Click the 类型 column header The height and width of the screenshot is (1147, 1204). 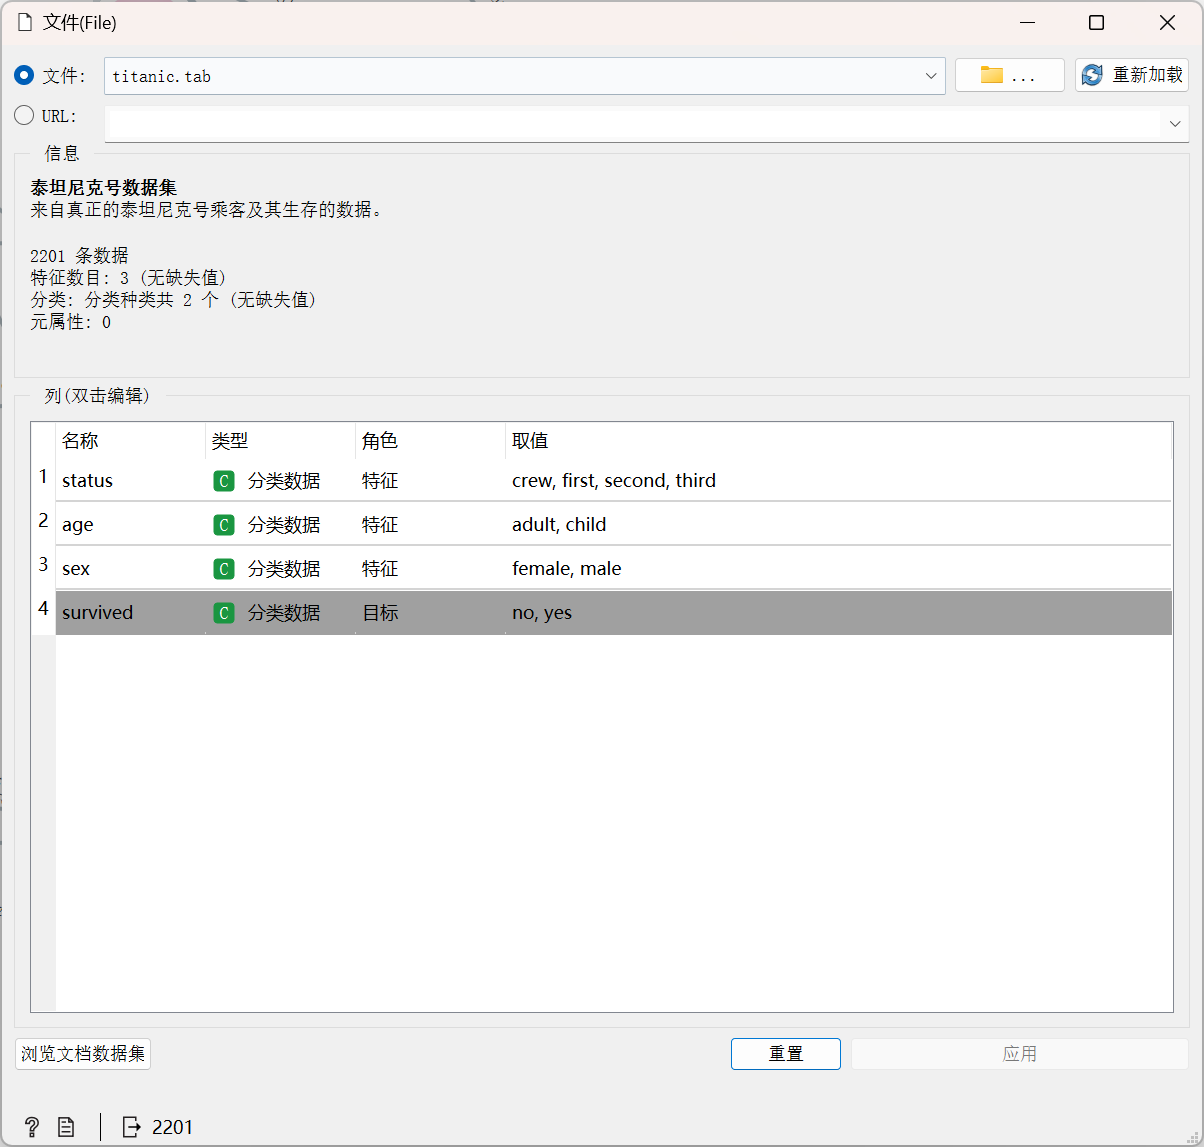[x=281, y=441]
